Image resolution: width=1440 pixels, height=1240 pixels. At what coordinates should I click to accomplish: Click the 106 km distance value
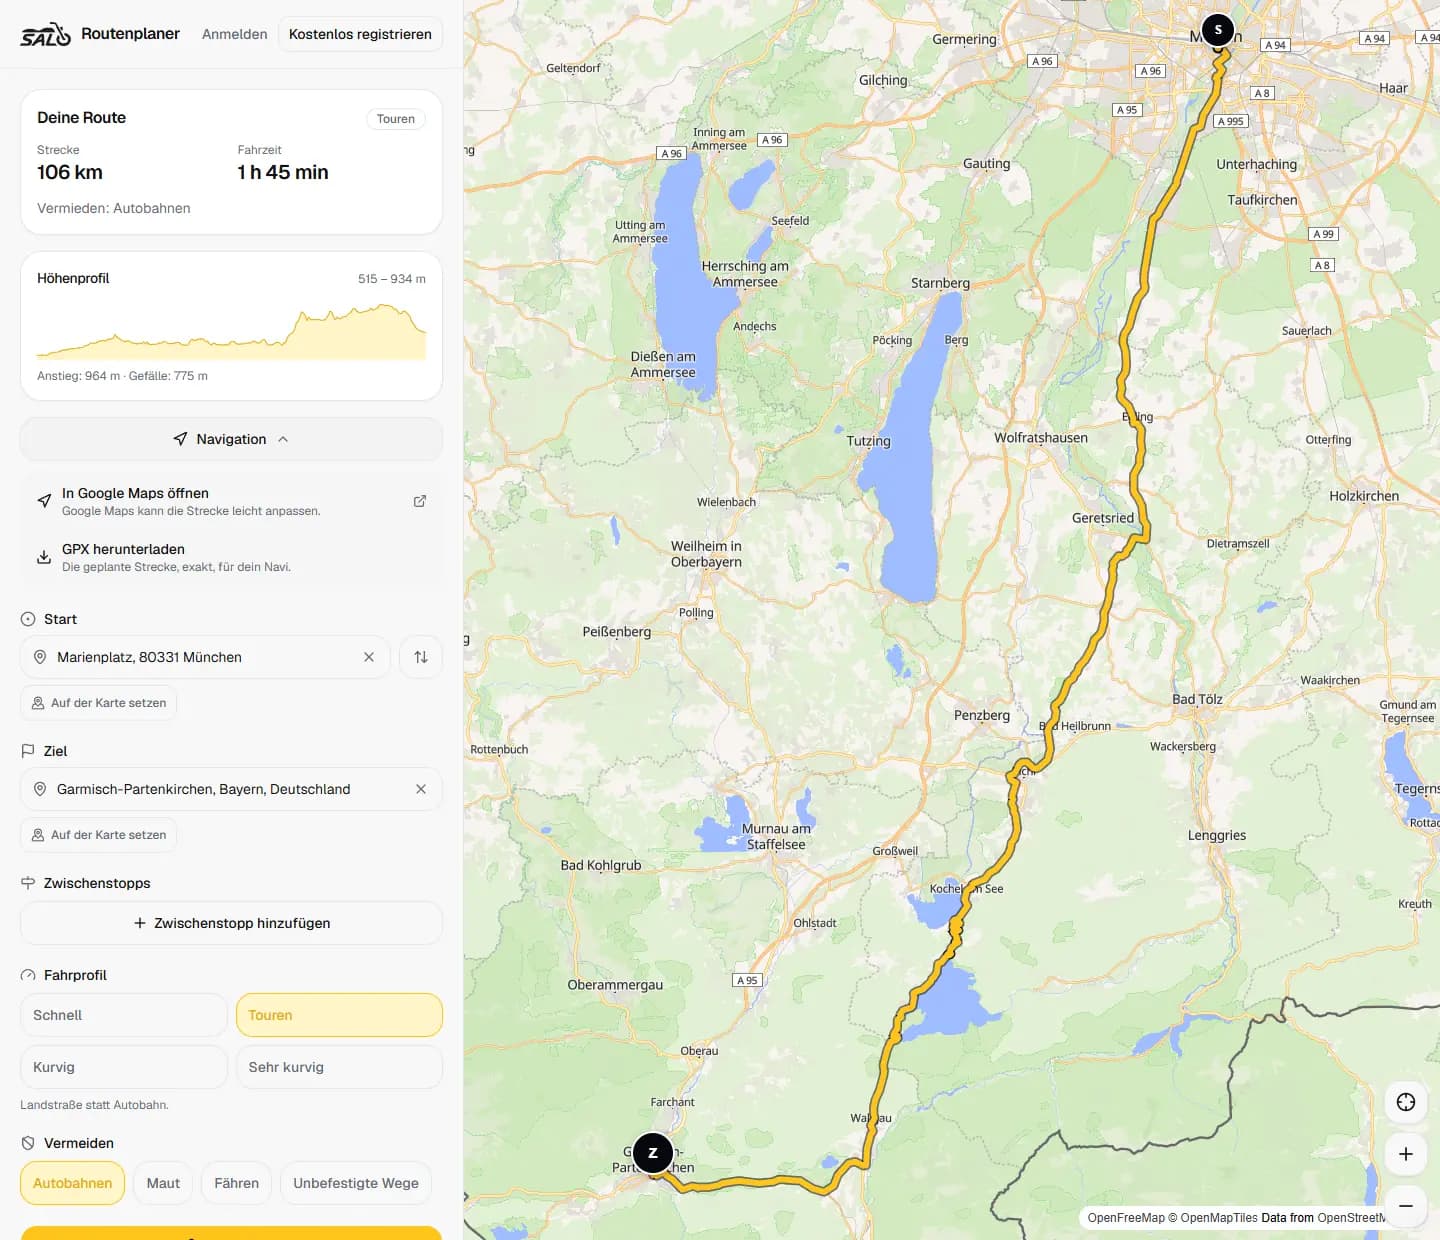point(70,172)
